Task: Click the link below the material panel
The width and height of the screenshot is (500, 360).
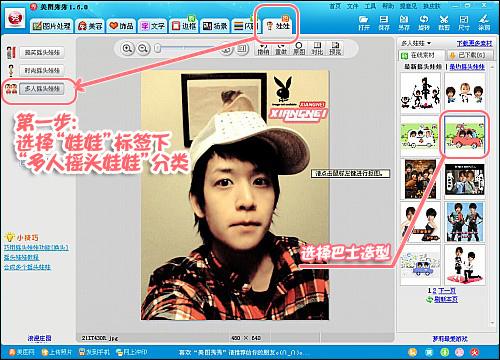Action: click(x=450, y=339)
